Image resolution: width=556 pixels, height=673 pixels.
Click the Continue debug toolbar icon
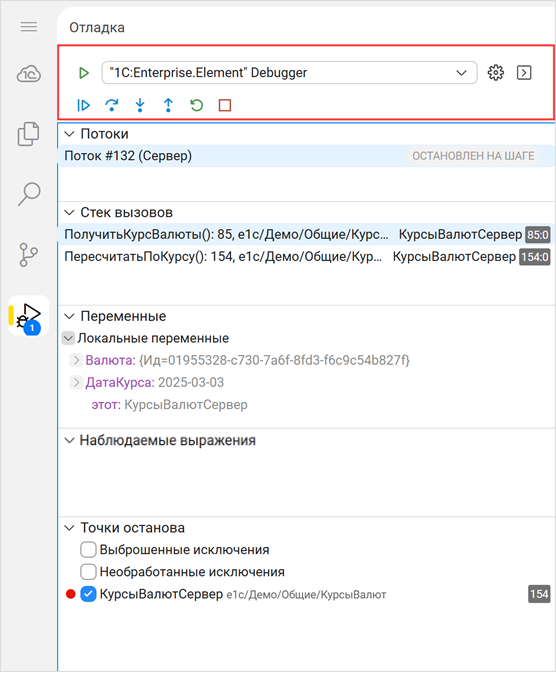83,105
